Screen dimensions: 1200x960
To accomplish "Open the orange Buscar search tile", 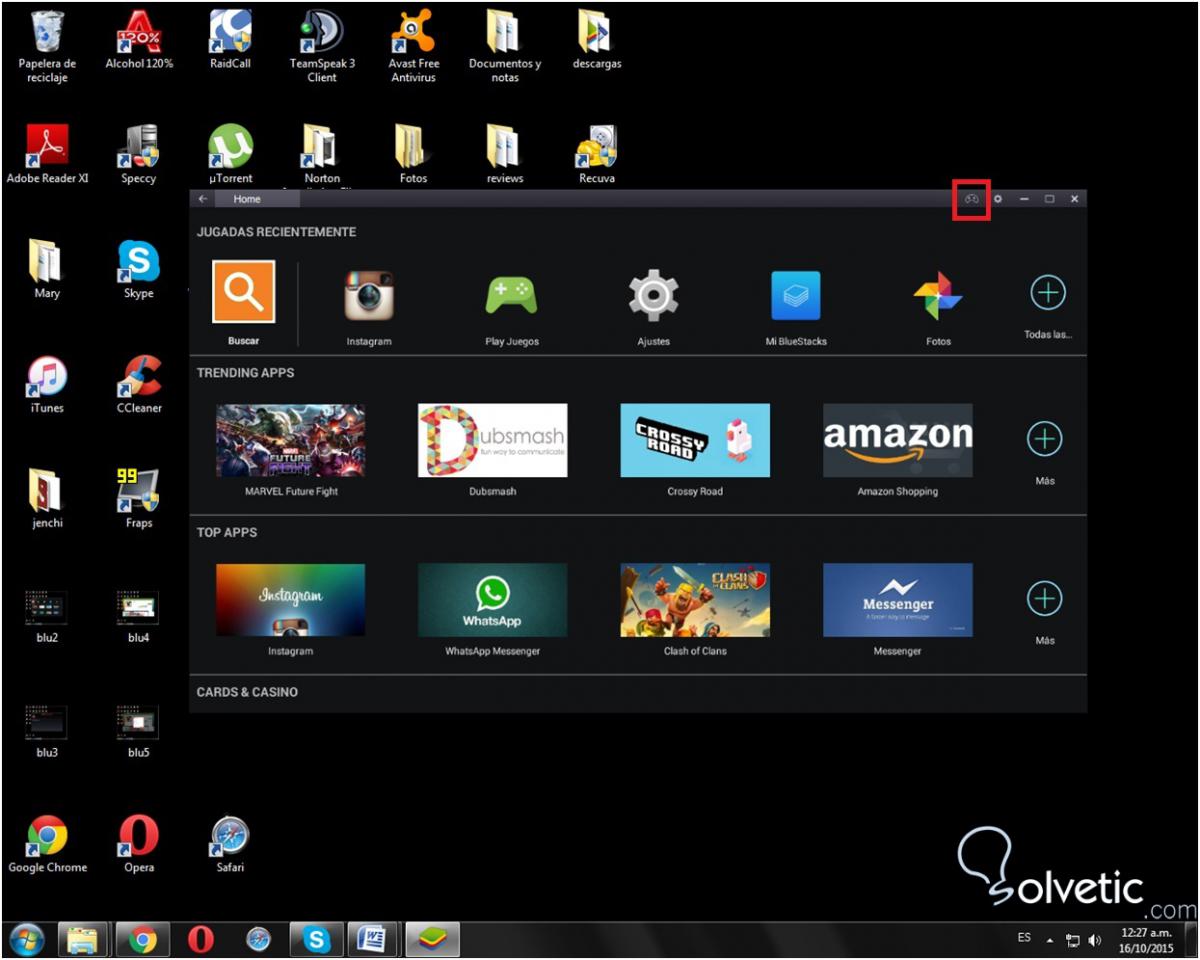I will (244, 291).
